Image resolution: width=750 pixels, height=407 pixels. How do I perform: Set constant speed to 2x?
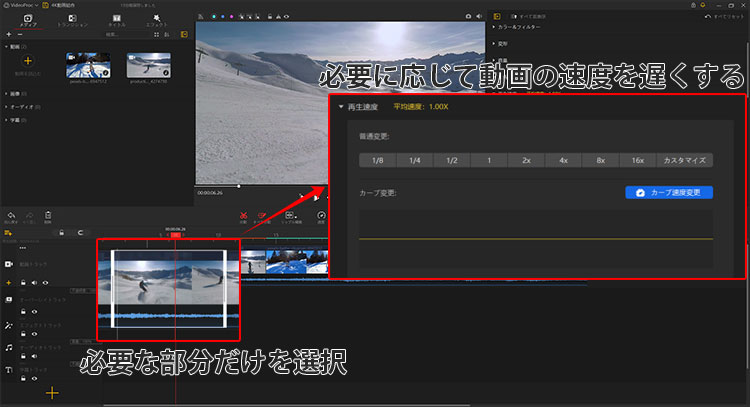(x=526, y=160)
